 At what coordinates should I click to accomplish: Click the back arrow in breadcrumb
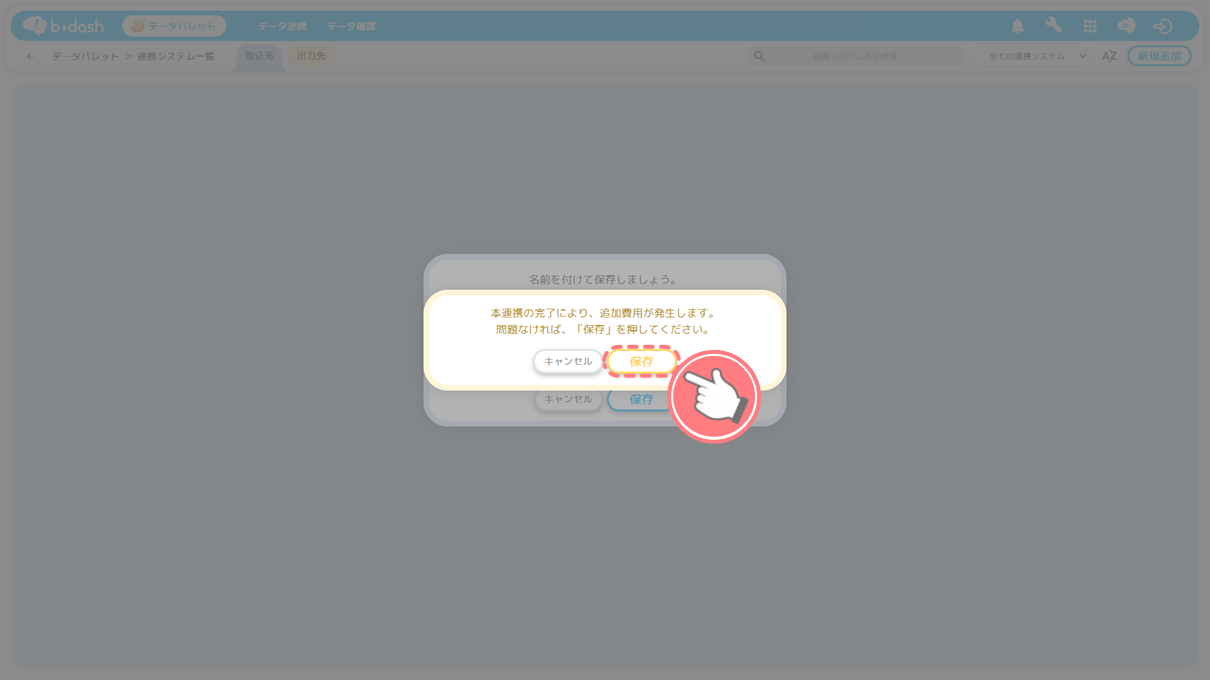(x=30, y=57)
